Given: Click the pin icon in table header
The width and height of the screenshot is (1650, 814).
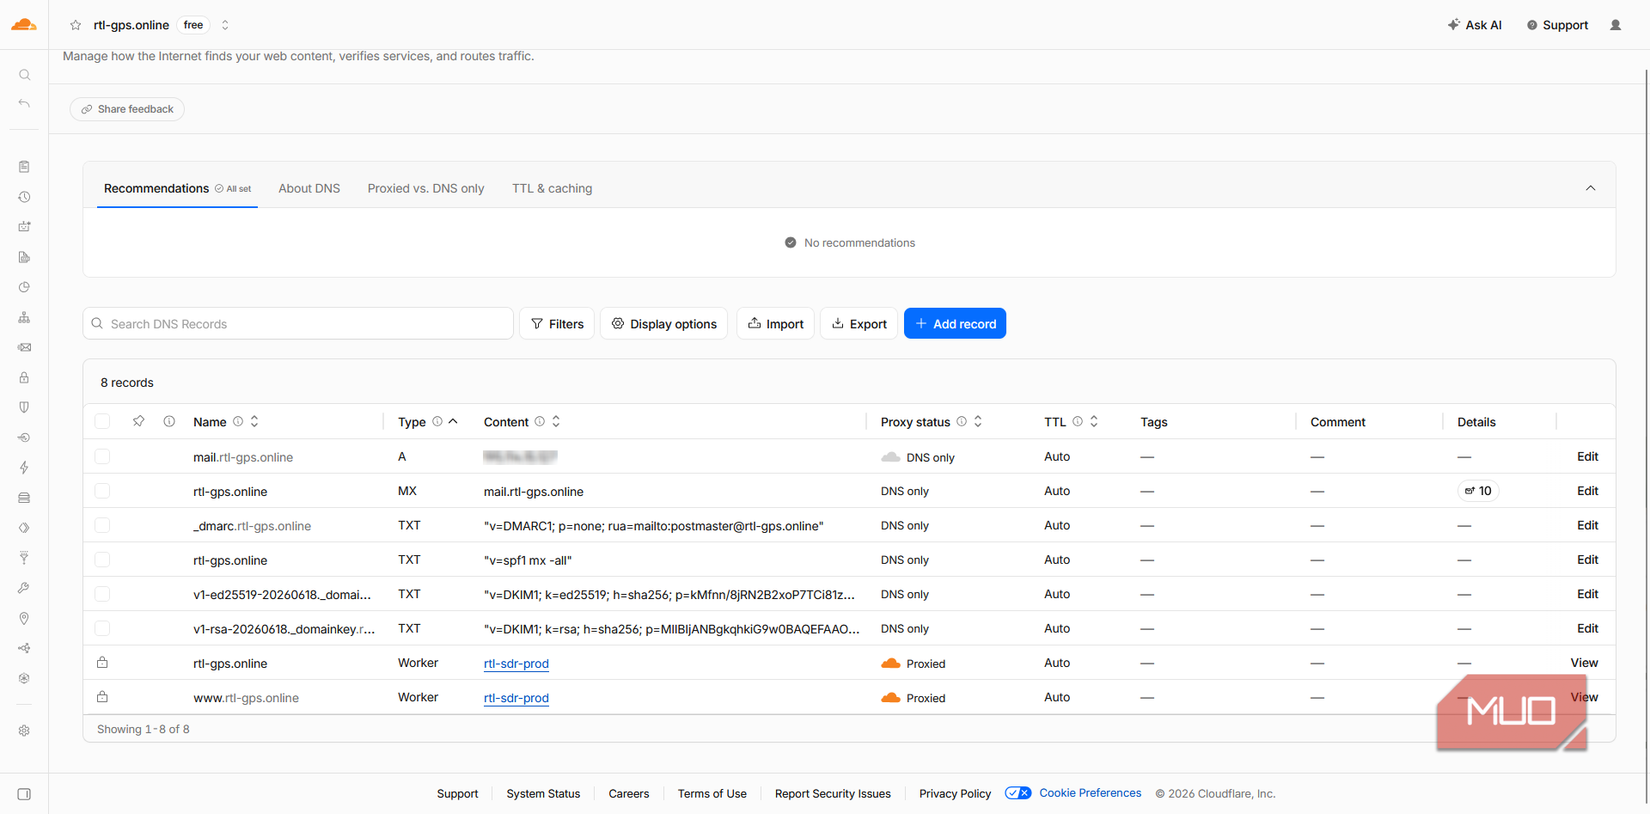Looking at the screenshot, I should 139,422.
